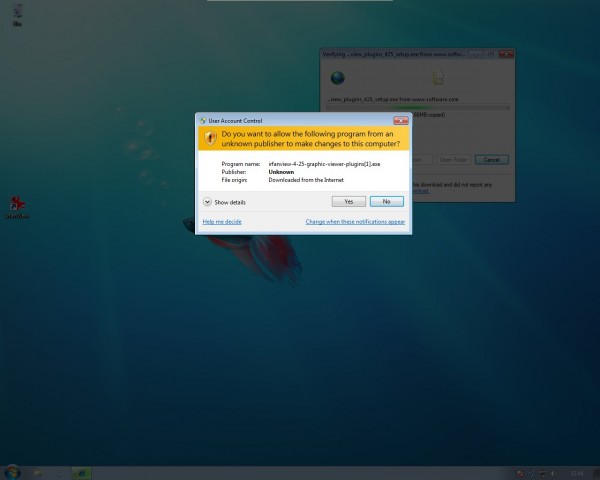600x480 pixels.
Task: Click No in User Account Control dialog
Action: (386, 201)
